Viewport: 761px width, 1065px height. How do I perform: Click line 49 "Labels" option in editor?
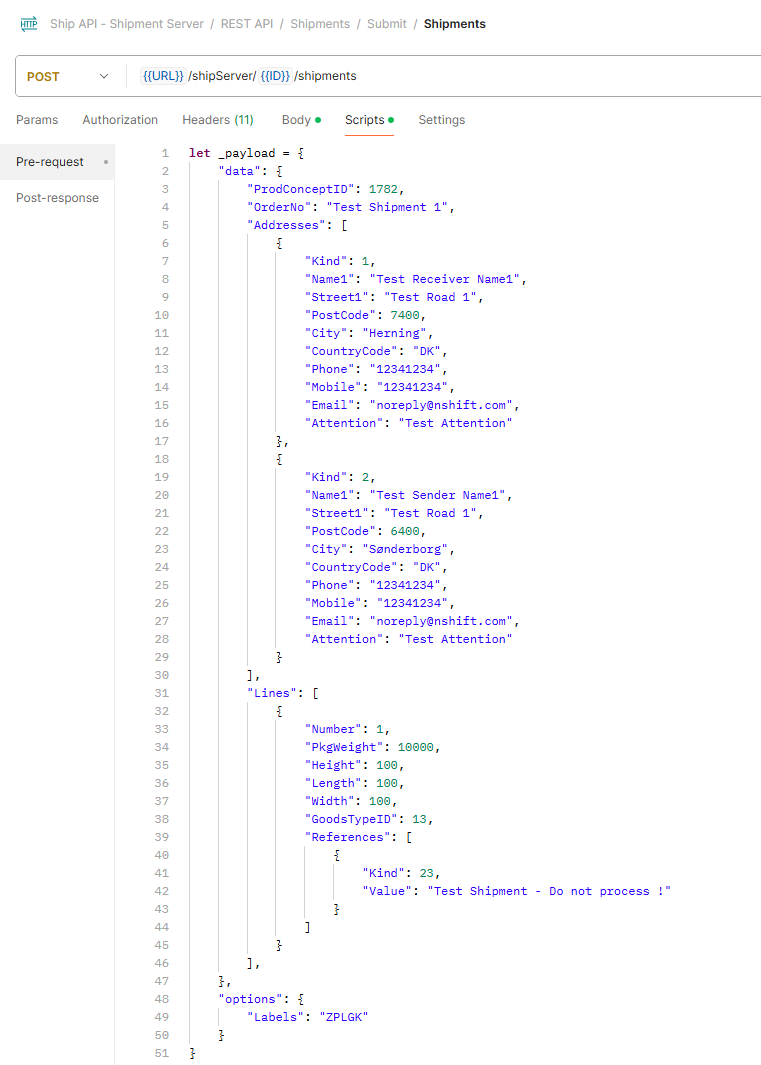tap(279, 1017)
